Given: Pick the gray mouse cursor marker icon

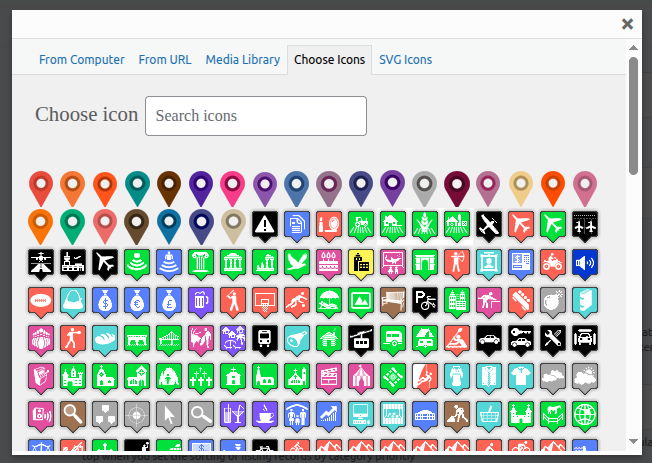Looking at the screenshot, I should point(168,417).
